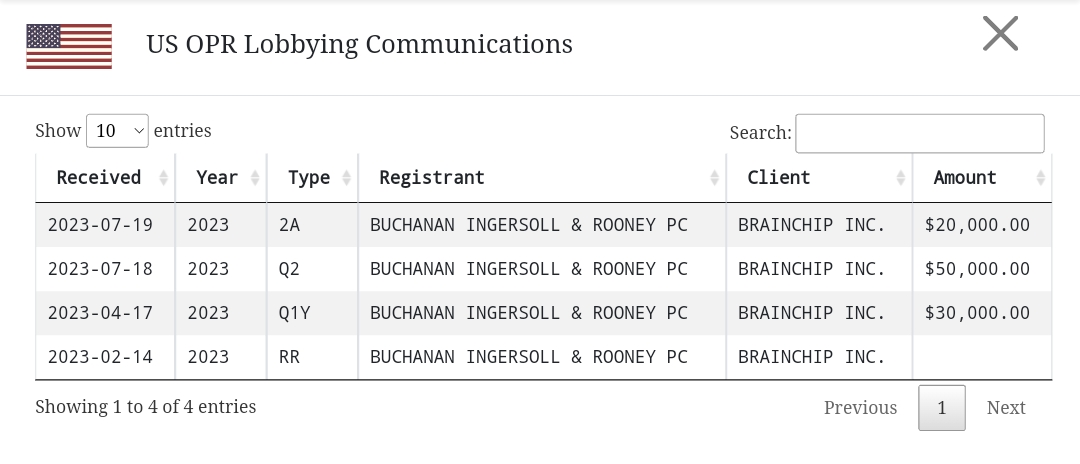The width and height of the screenshot is (1080, 464).
Task: Open the show entries count dropdown
Action: tap(117, 131)
